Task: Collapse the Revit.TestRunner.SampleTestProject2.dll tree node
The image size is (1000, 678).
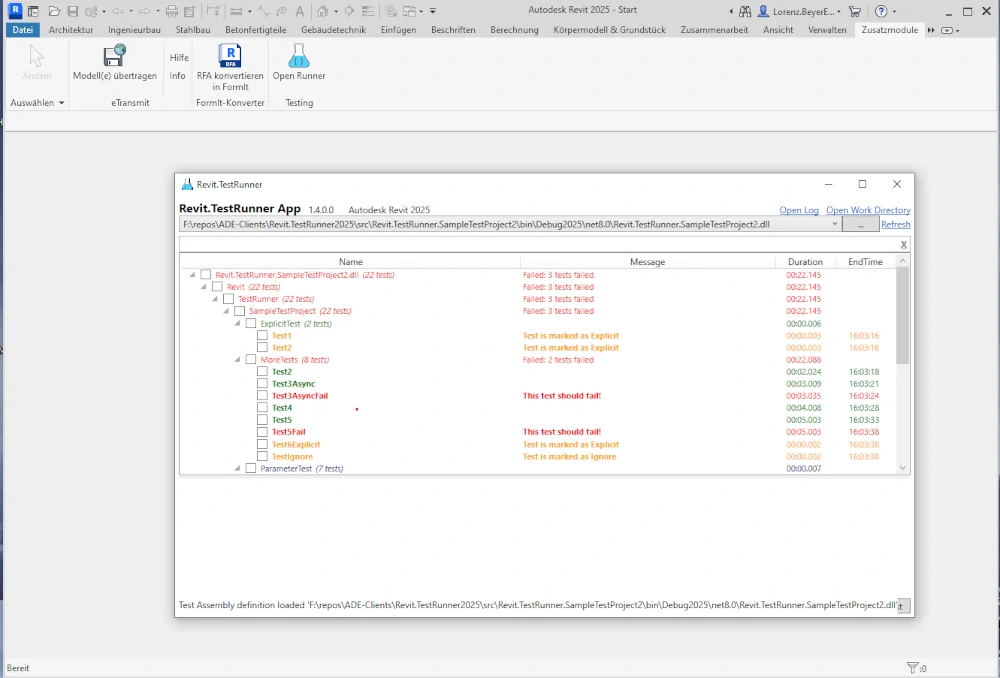Action: pyautogui.click(x=192, y=275)
